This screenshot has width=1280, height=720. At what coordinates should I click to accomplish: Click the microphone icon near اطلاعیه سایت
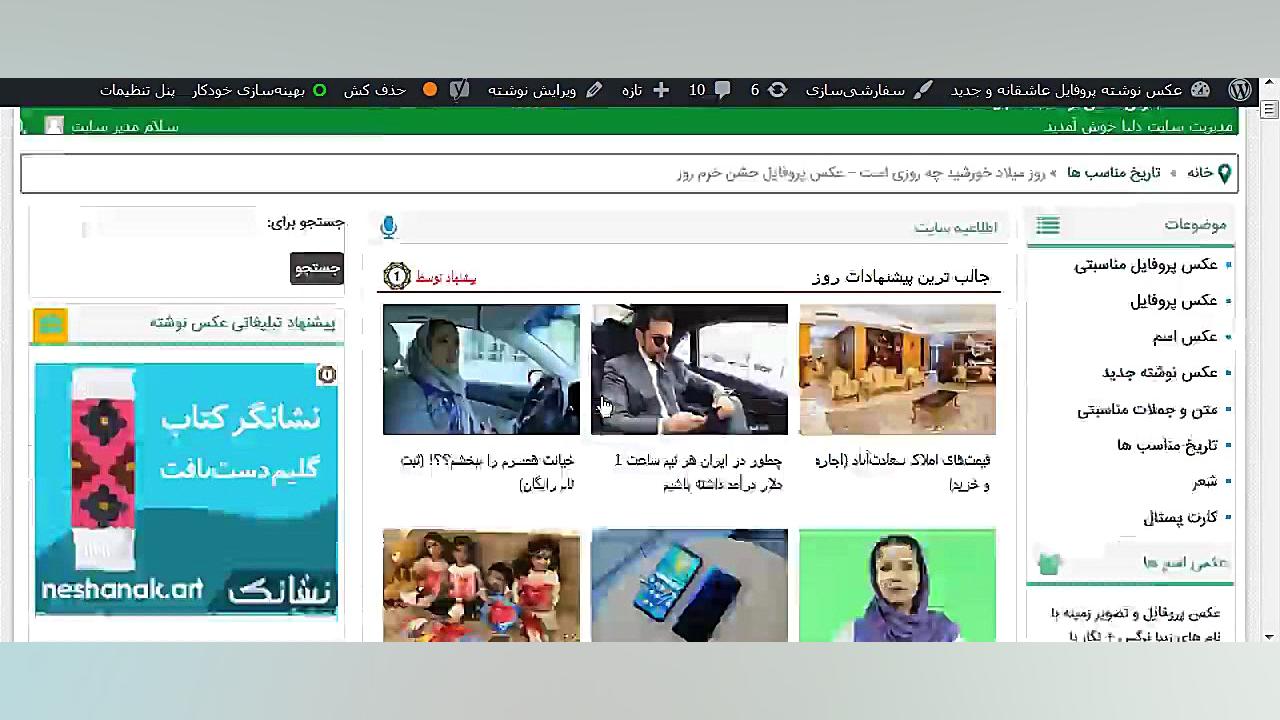pos(388,226)
